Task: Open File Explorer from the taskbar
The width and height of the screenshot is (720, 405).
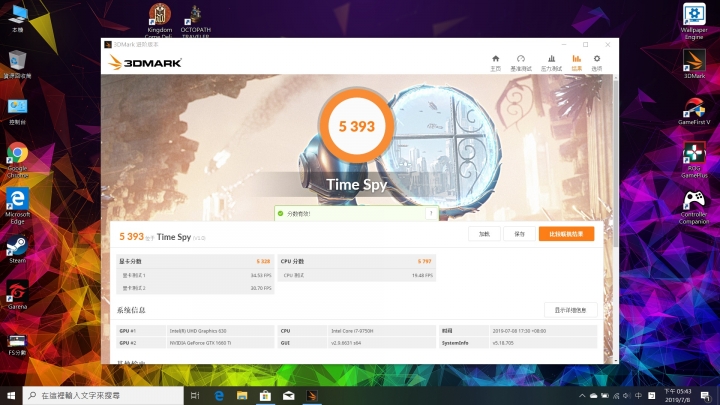Action: pyautogui.click(x=242, y=395)
